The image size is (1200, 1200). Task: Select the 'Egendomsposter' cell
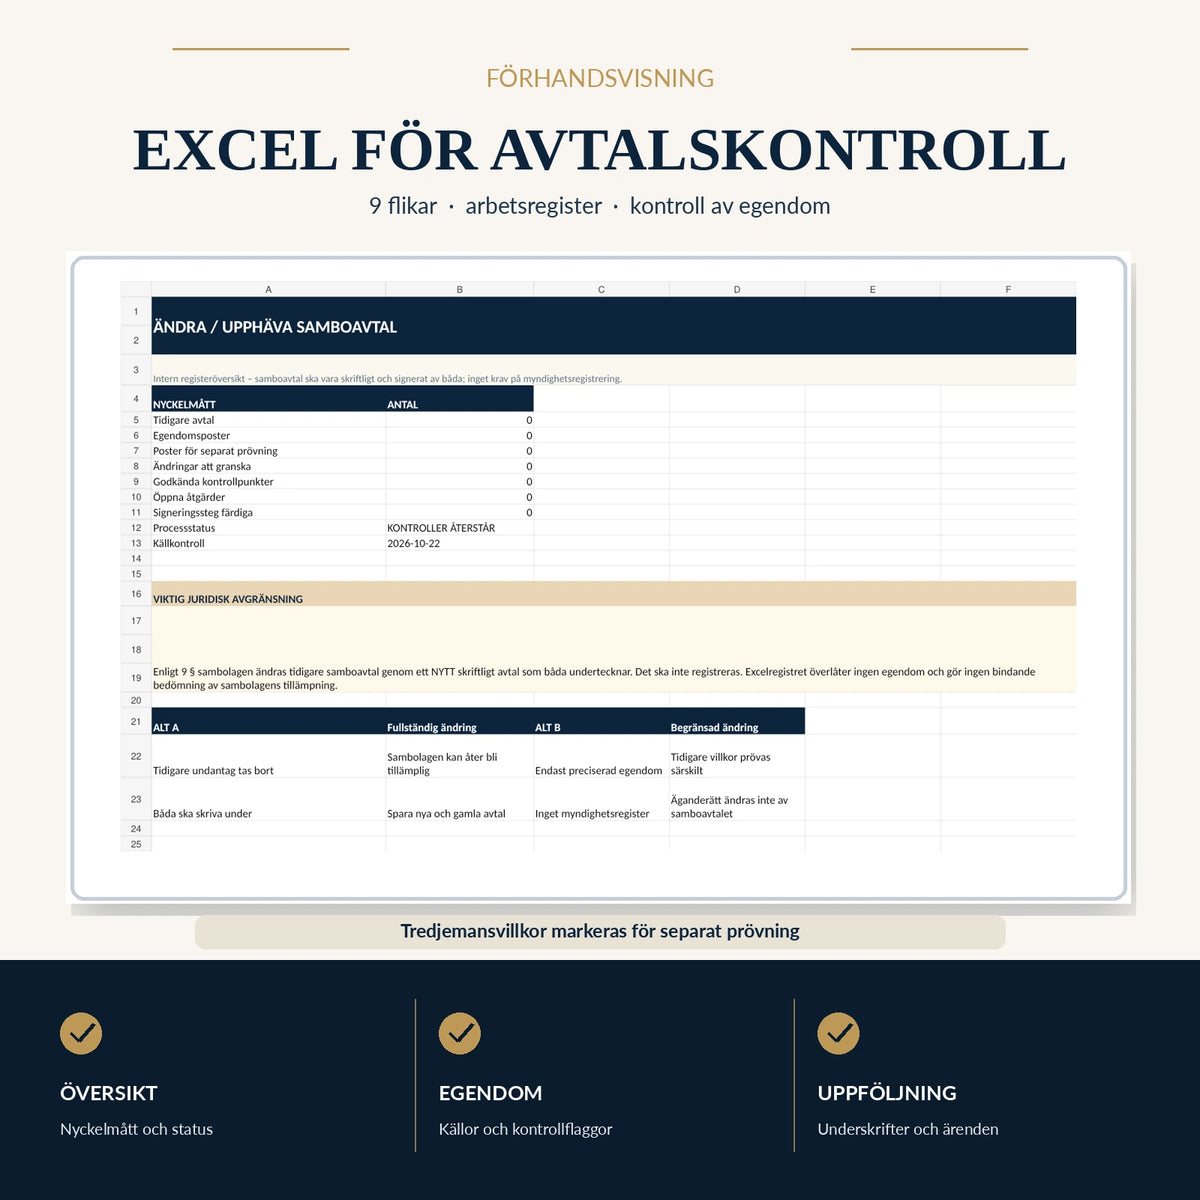[268, 436]
